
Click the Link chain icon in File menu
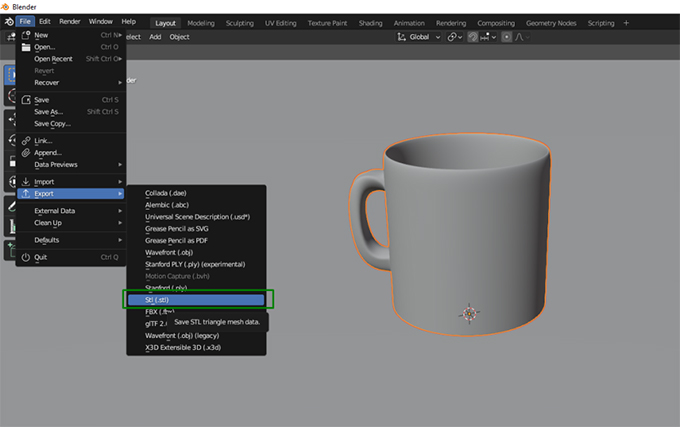26,140
